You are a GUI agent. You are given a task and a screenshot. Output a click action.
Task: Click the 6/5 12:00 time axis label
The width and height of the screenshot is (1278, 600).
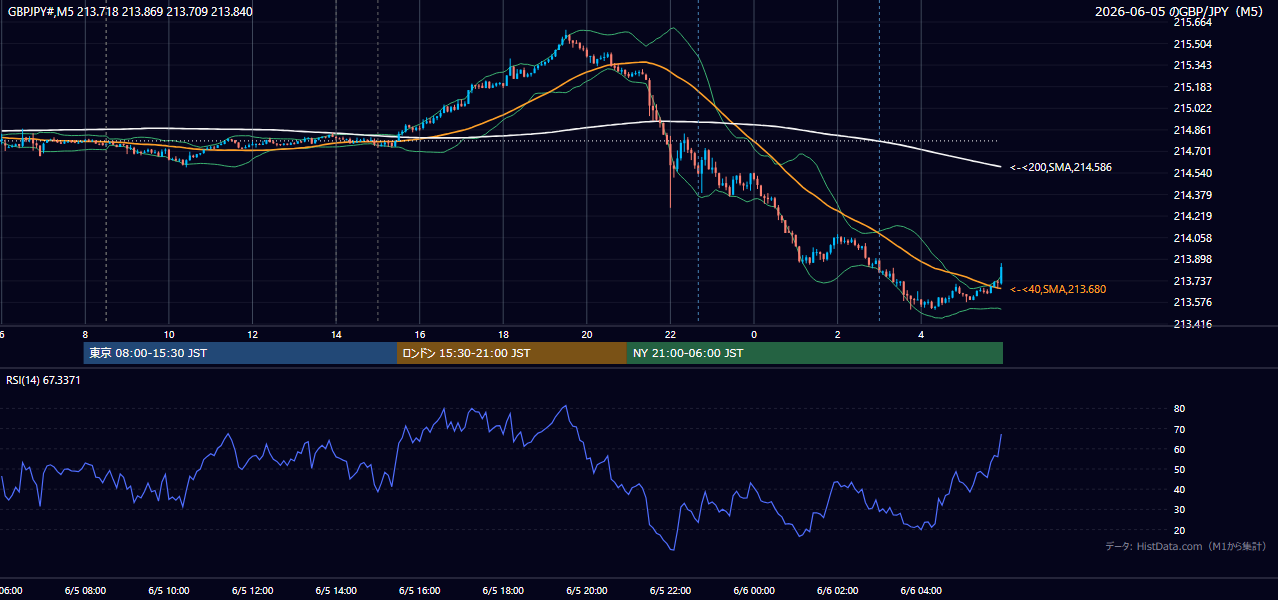tap(252, 591)
